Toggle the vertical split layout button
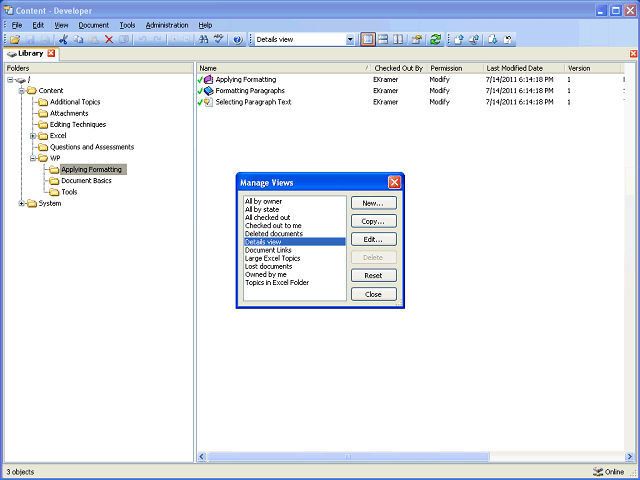 [x=398, y=40]
